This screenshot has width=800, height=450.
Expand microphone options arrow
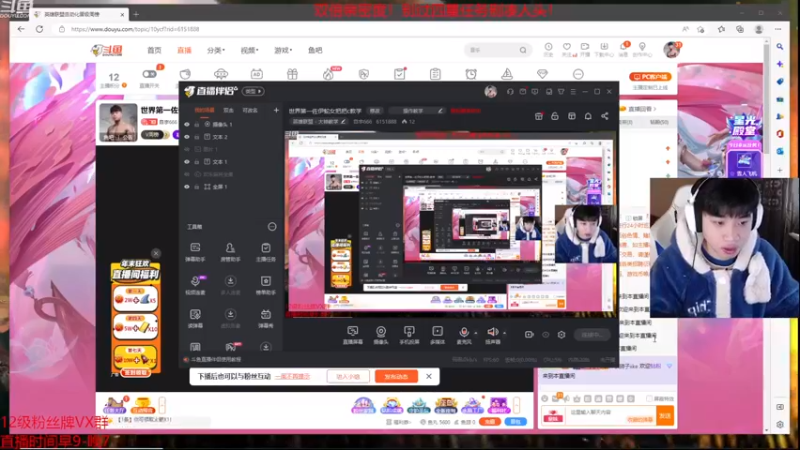click(476, 333)
